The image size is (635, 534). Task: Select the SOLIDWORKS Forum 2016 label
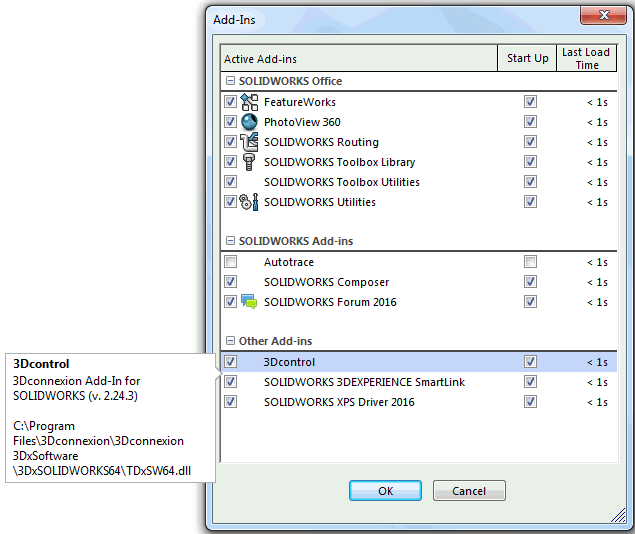330,302
